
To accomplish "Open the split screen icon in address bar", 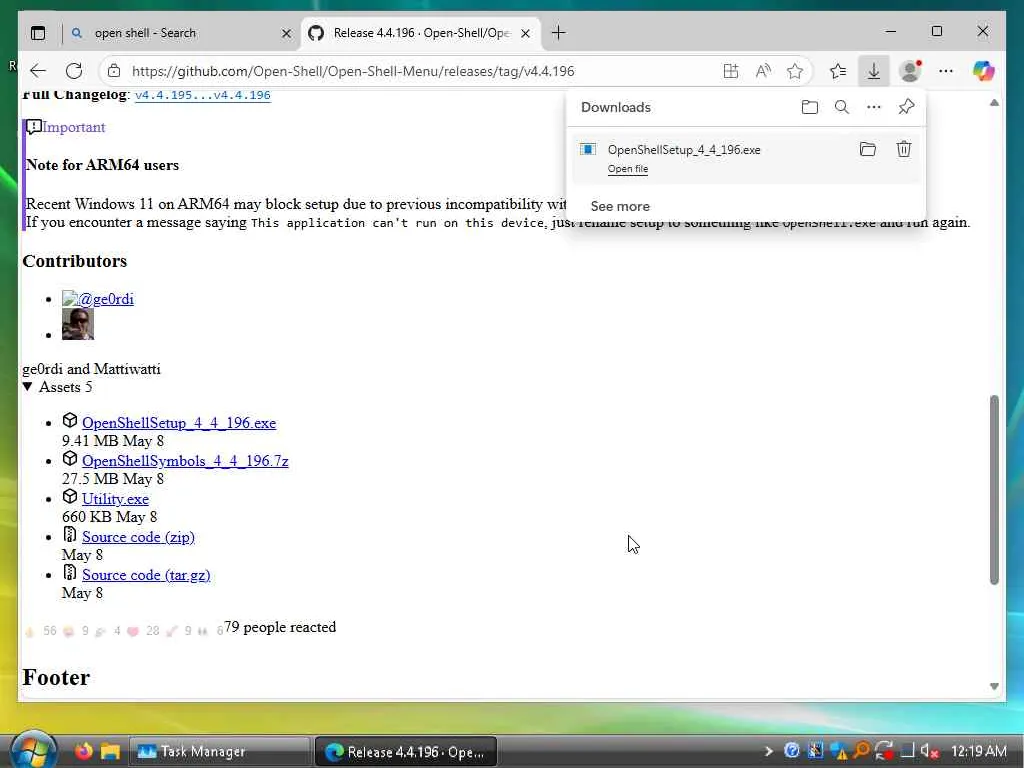I will coord(731,71).
